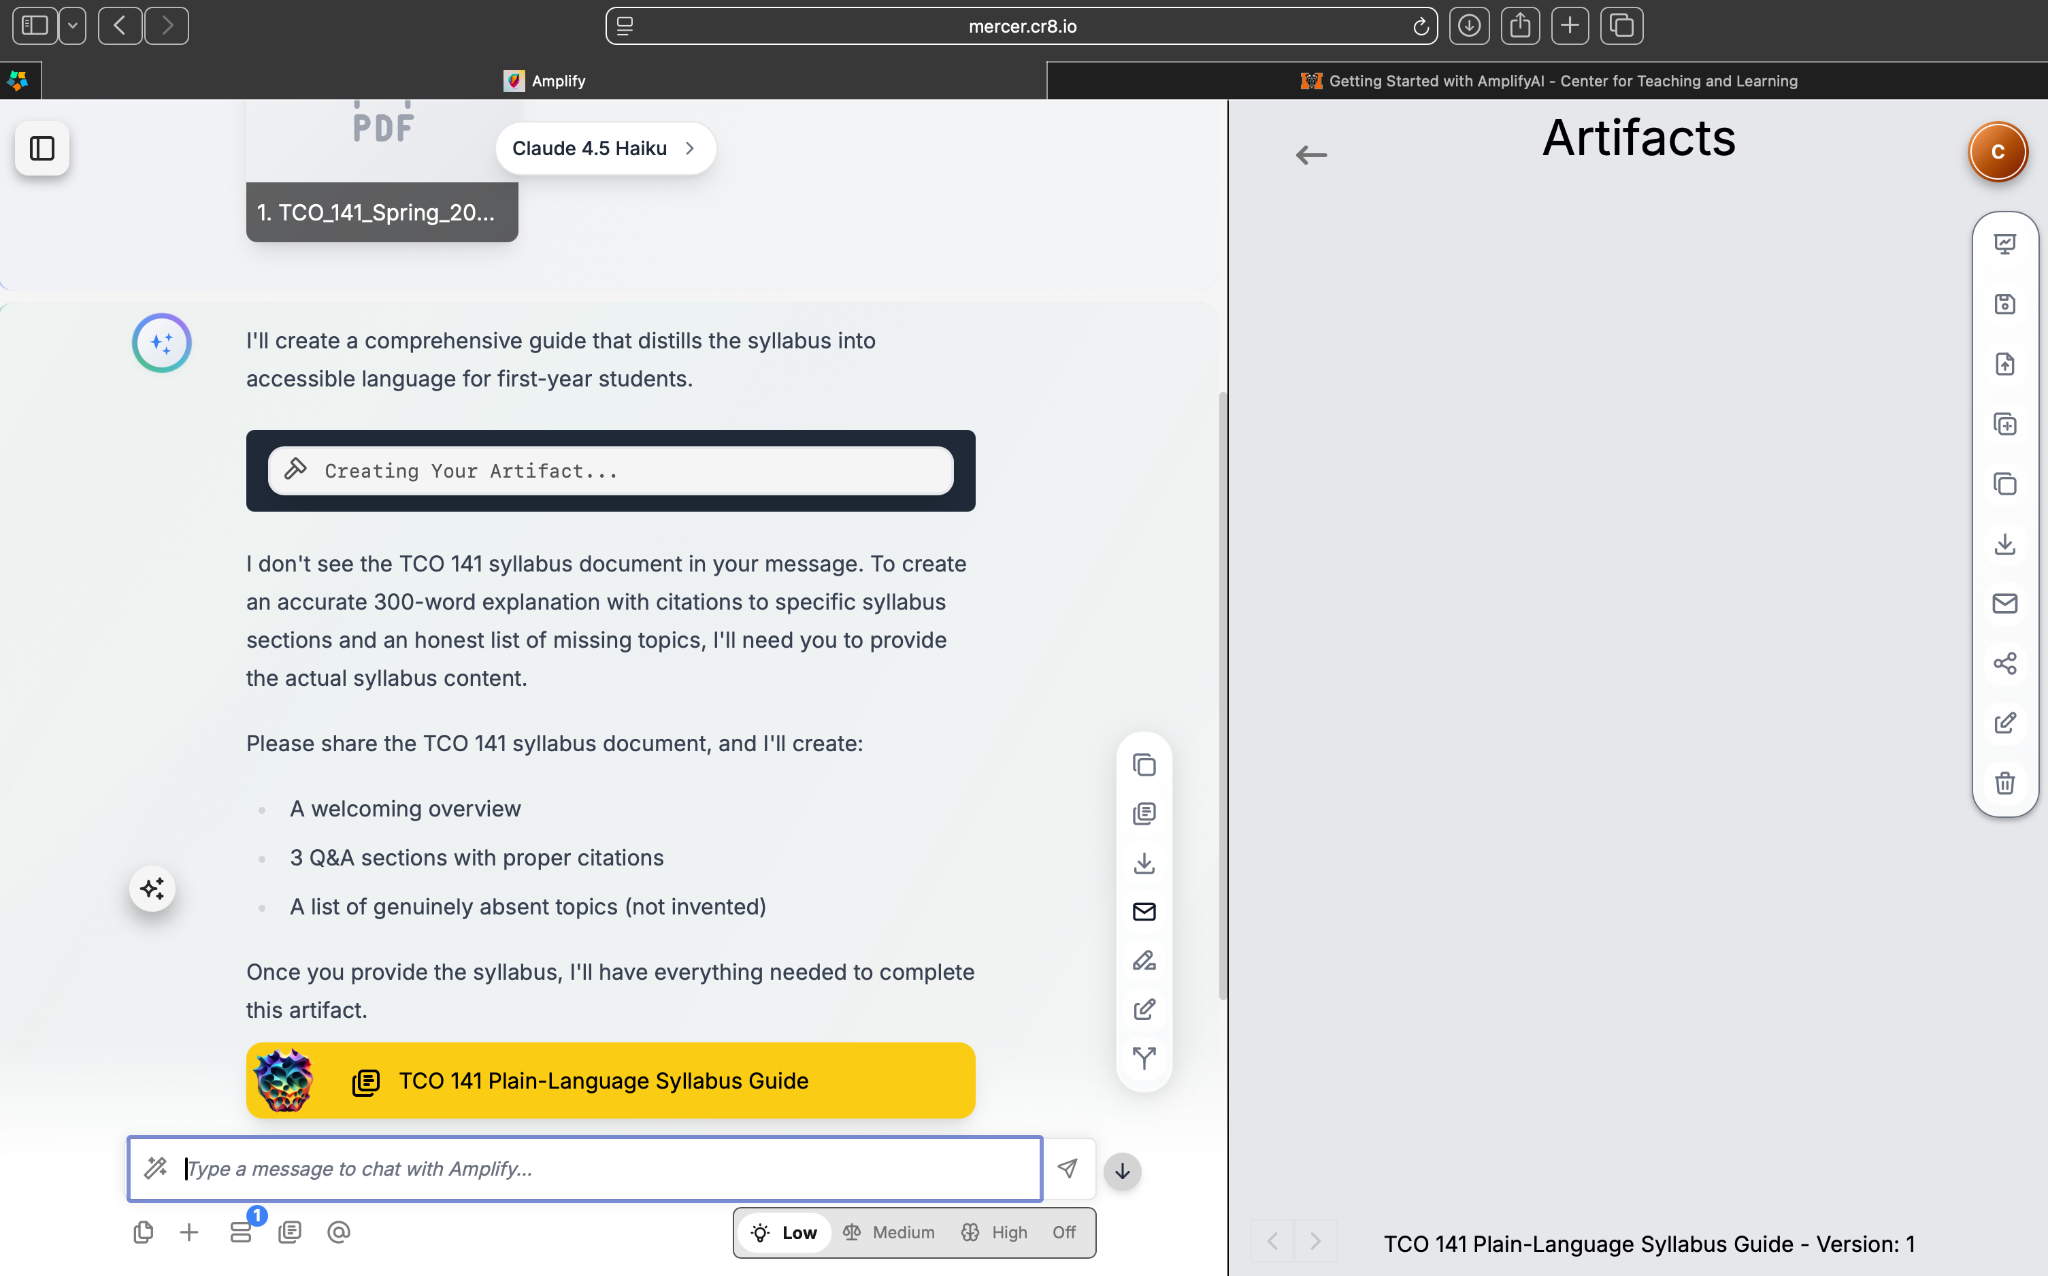Image resolution: width=2048 pixels, height=1276 pixels.
Task: Click the highlighter pen icon on message
Action: coord(1144,960)
